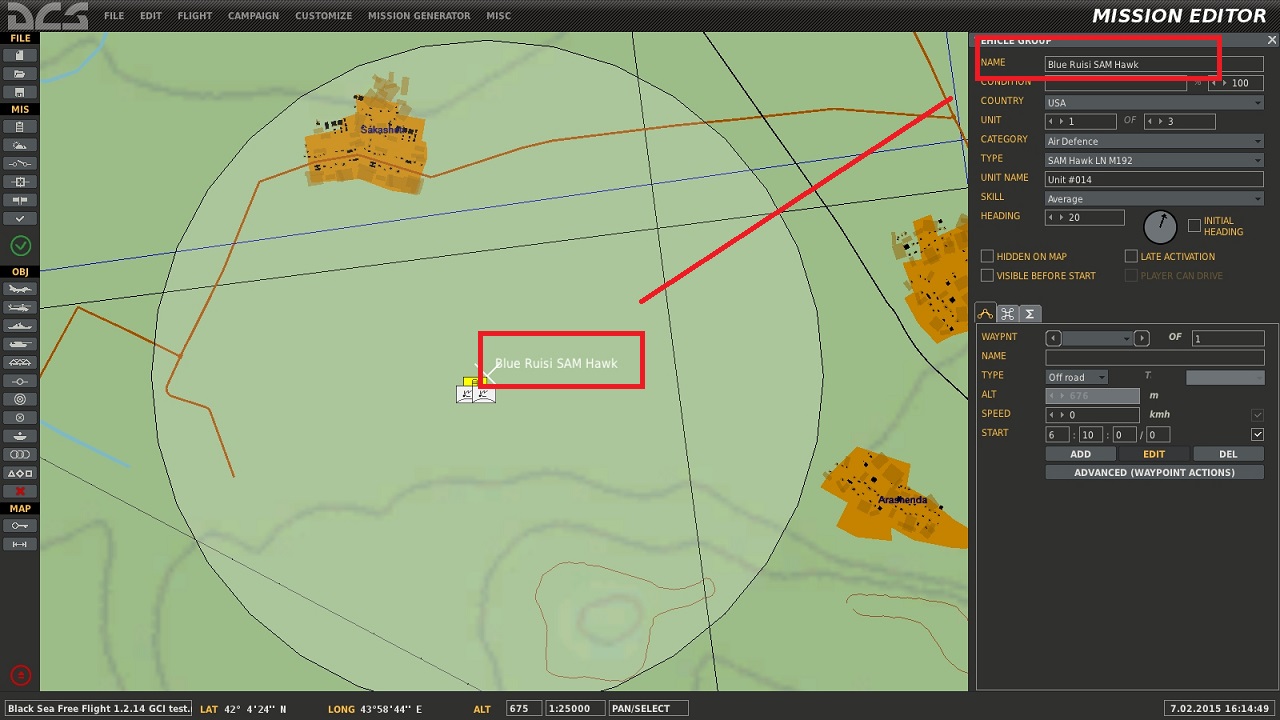Click the triangle-circle-square shapes icon
1280x720 pixels.
pyautogui.click(x=20, y=473)
